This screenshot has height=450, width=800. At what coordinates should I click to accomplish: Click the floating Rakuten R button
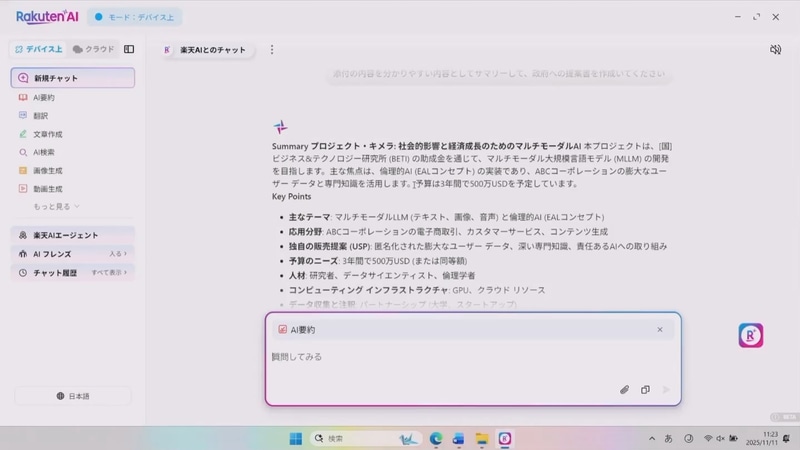[751, 335]
